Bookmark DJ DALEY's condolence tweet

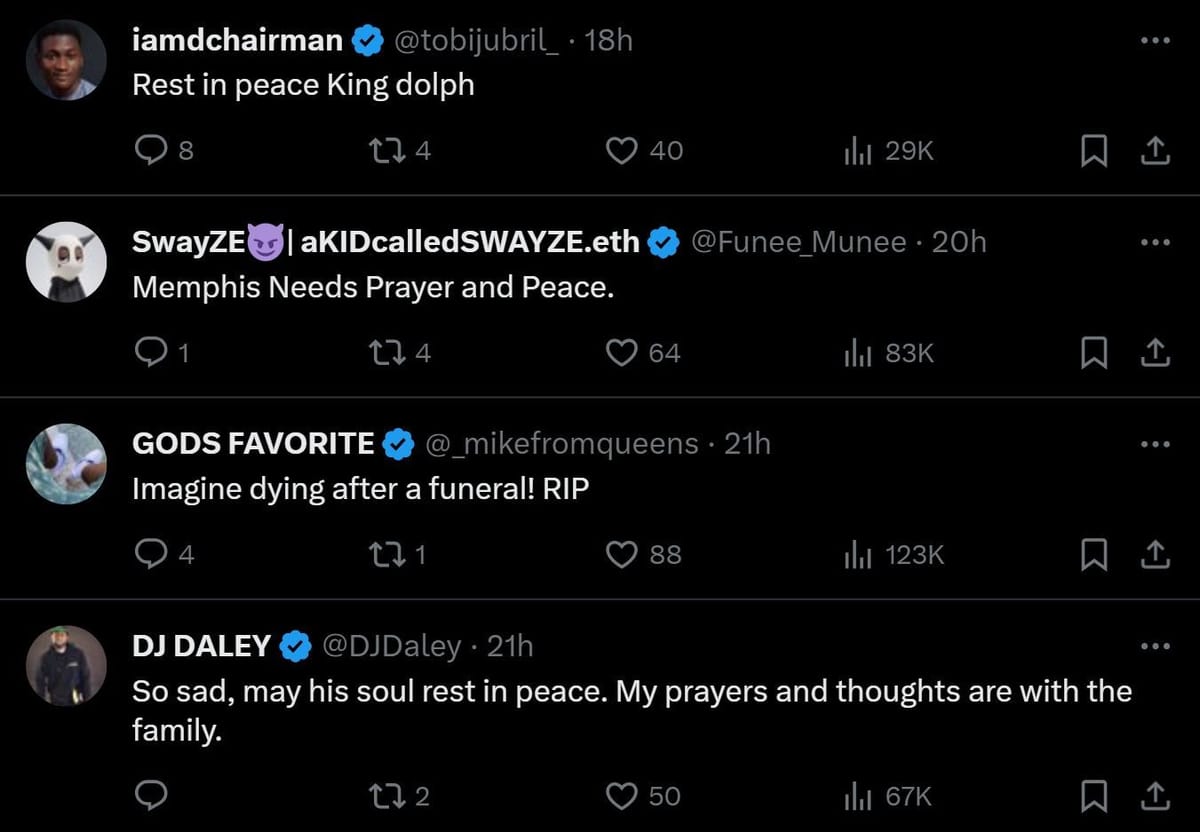[1094, 796]
